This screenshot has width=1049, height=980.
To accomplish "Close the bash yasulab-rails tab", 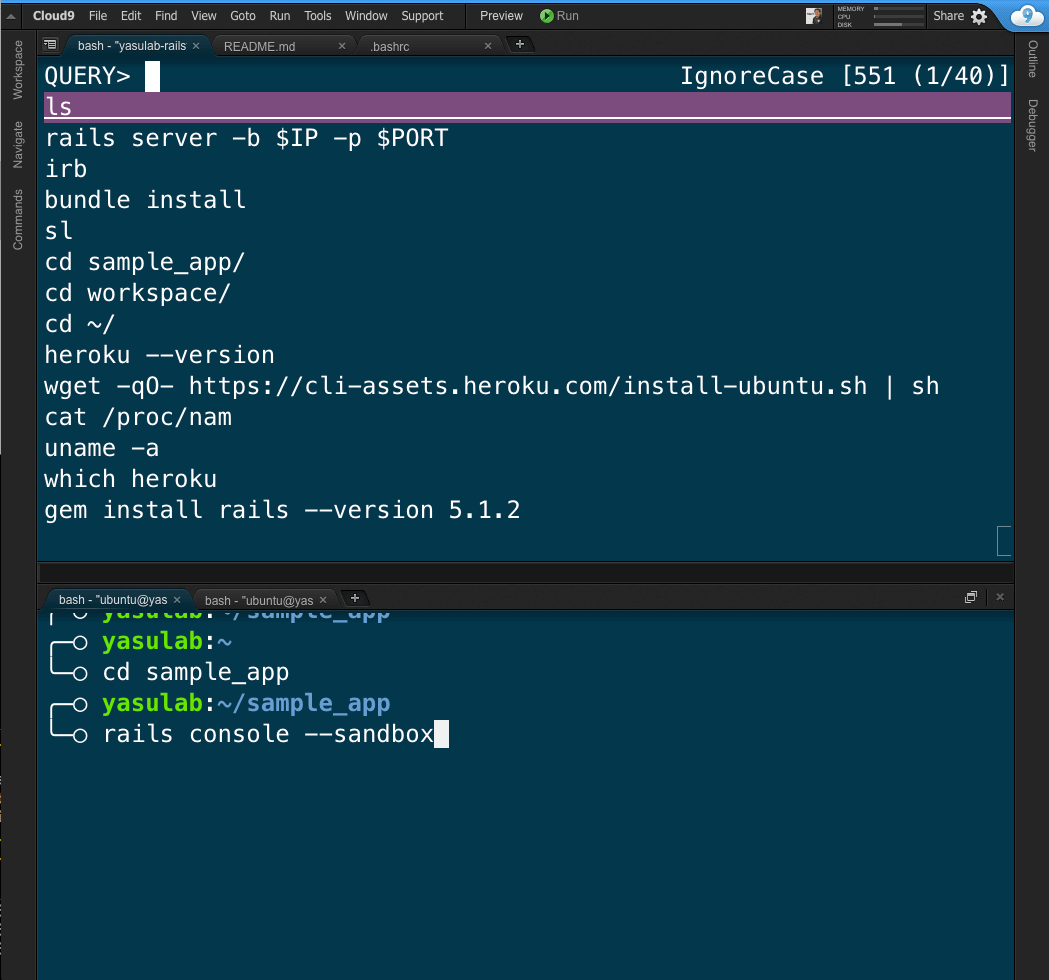I will (196, 45).
